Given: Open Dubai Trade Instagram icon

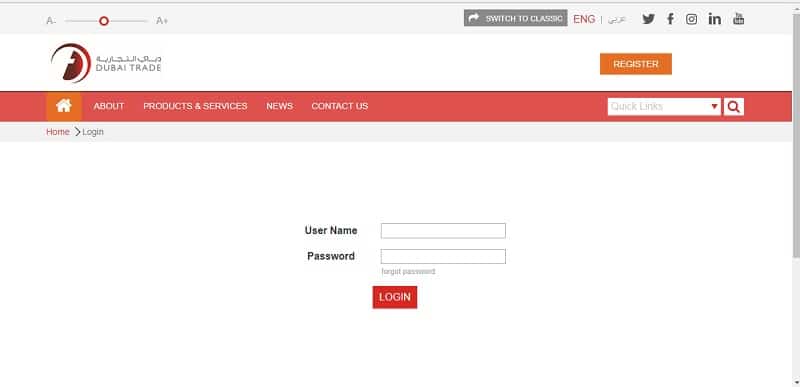Looking at the screenshot, I should coord(691,19).
